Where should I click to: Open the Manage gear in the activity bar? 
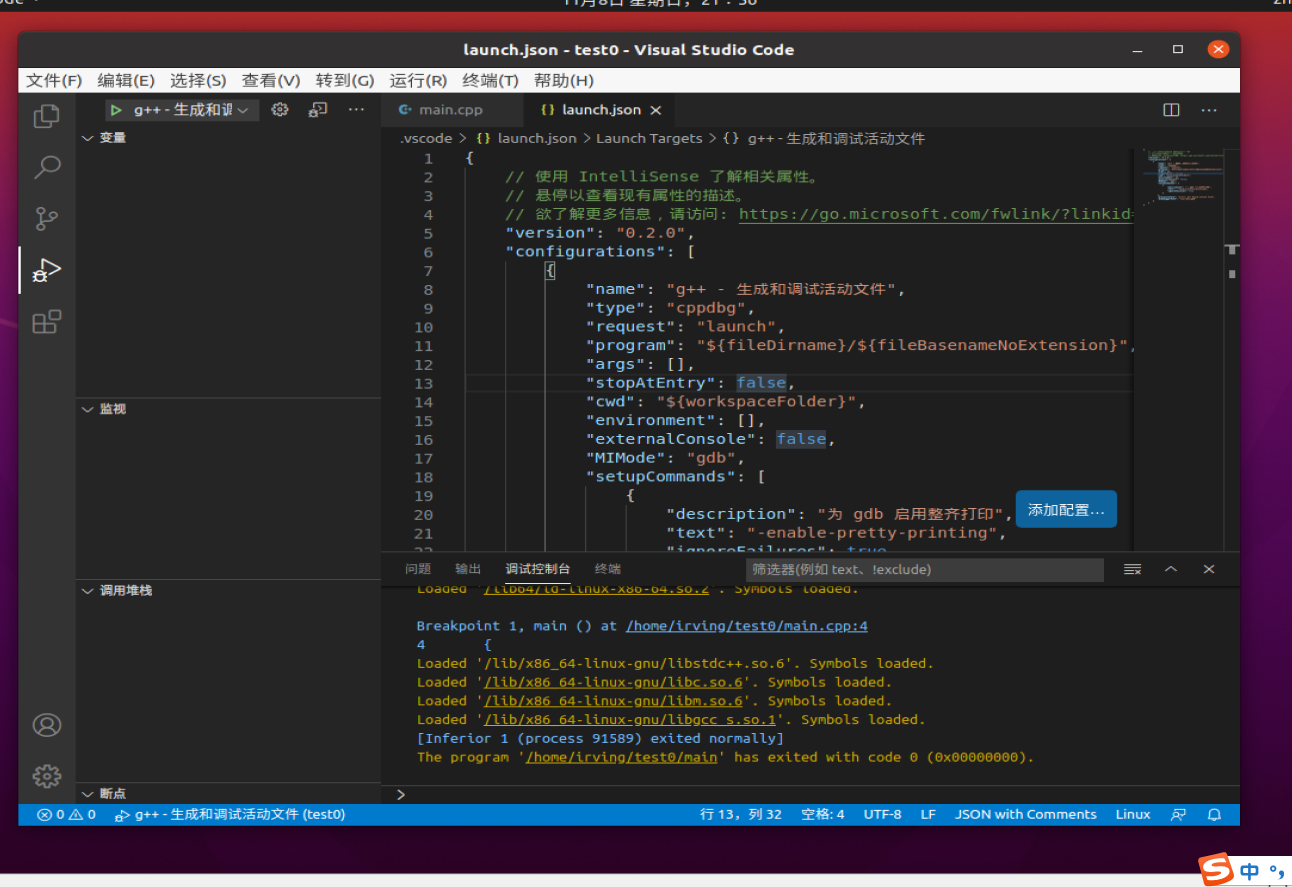(47, 776)
